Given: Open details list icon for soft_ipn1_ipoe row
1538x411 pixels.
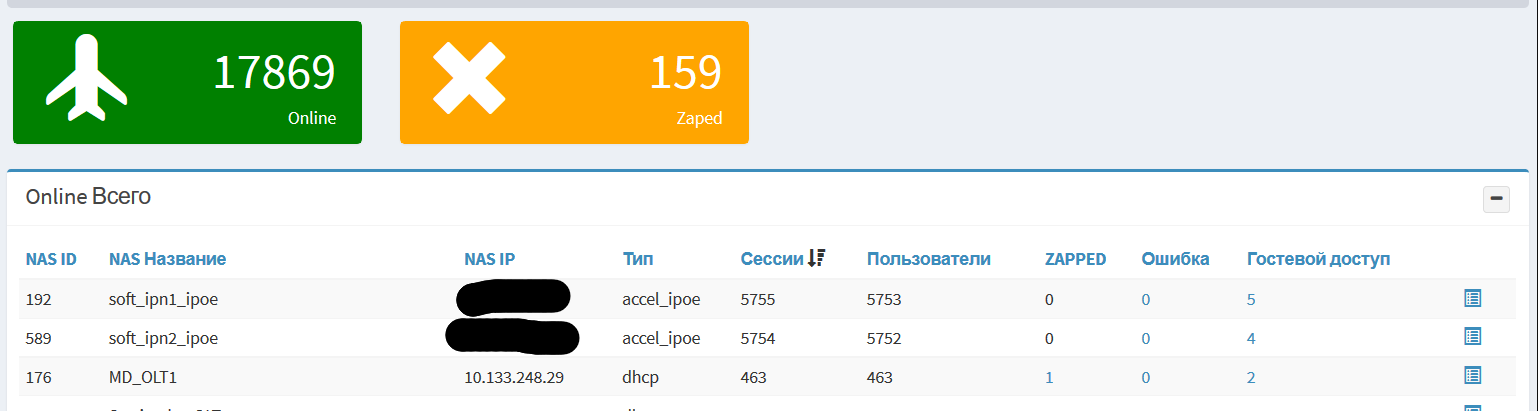Looking at the screenshot, I should tap(1472, 298).
